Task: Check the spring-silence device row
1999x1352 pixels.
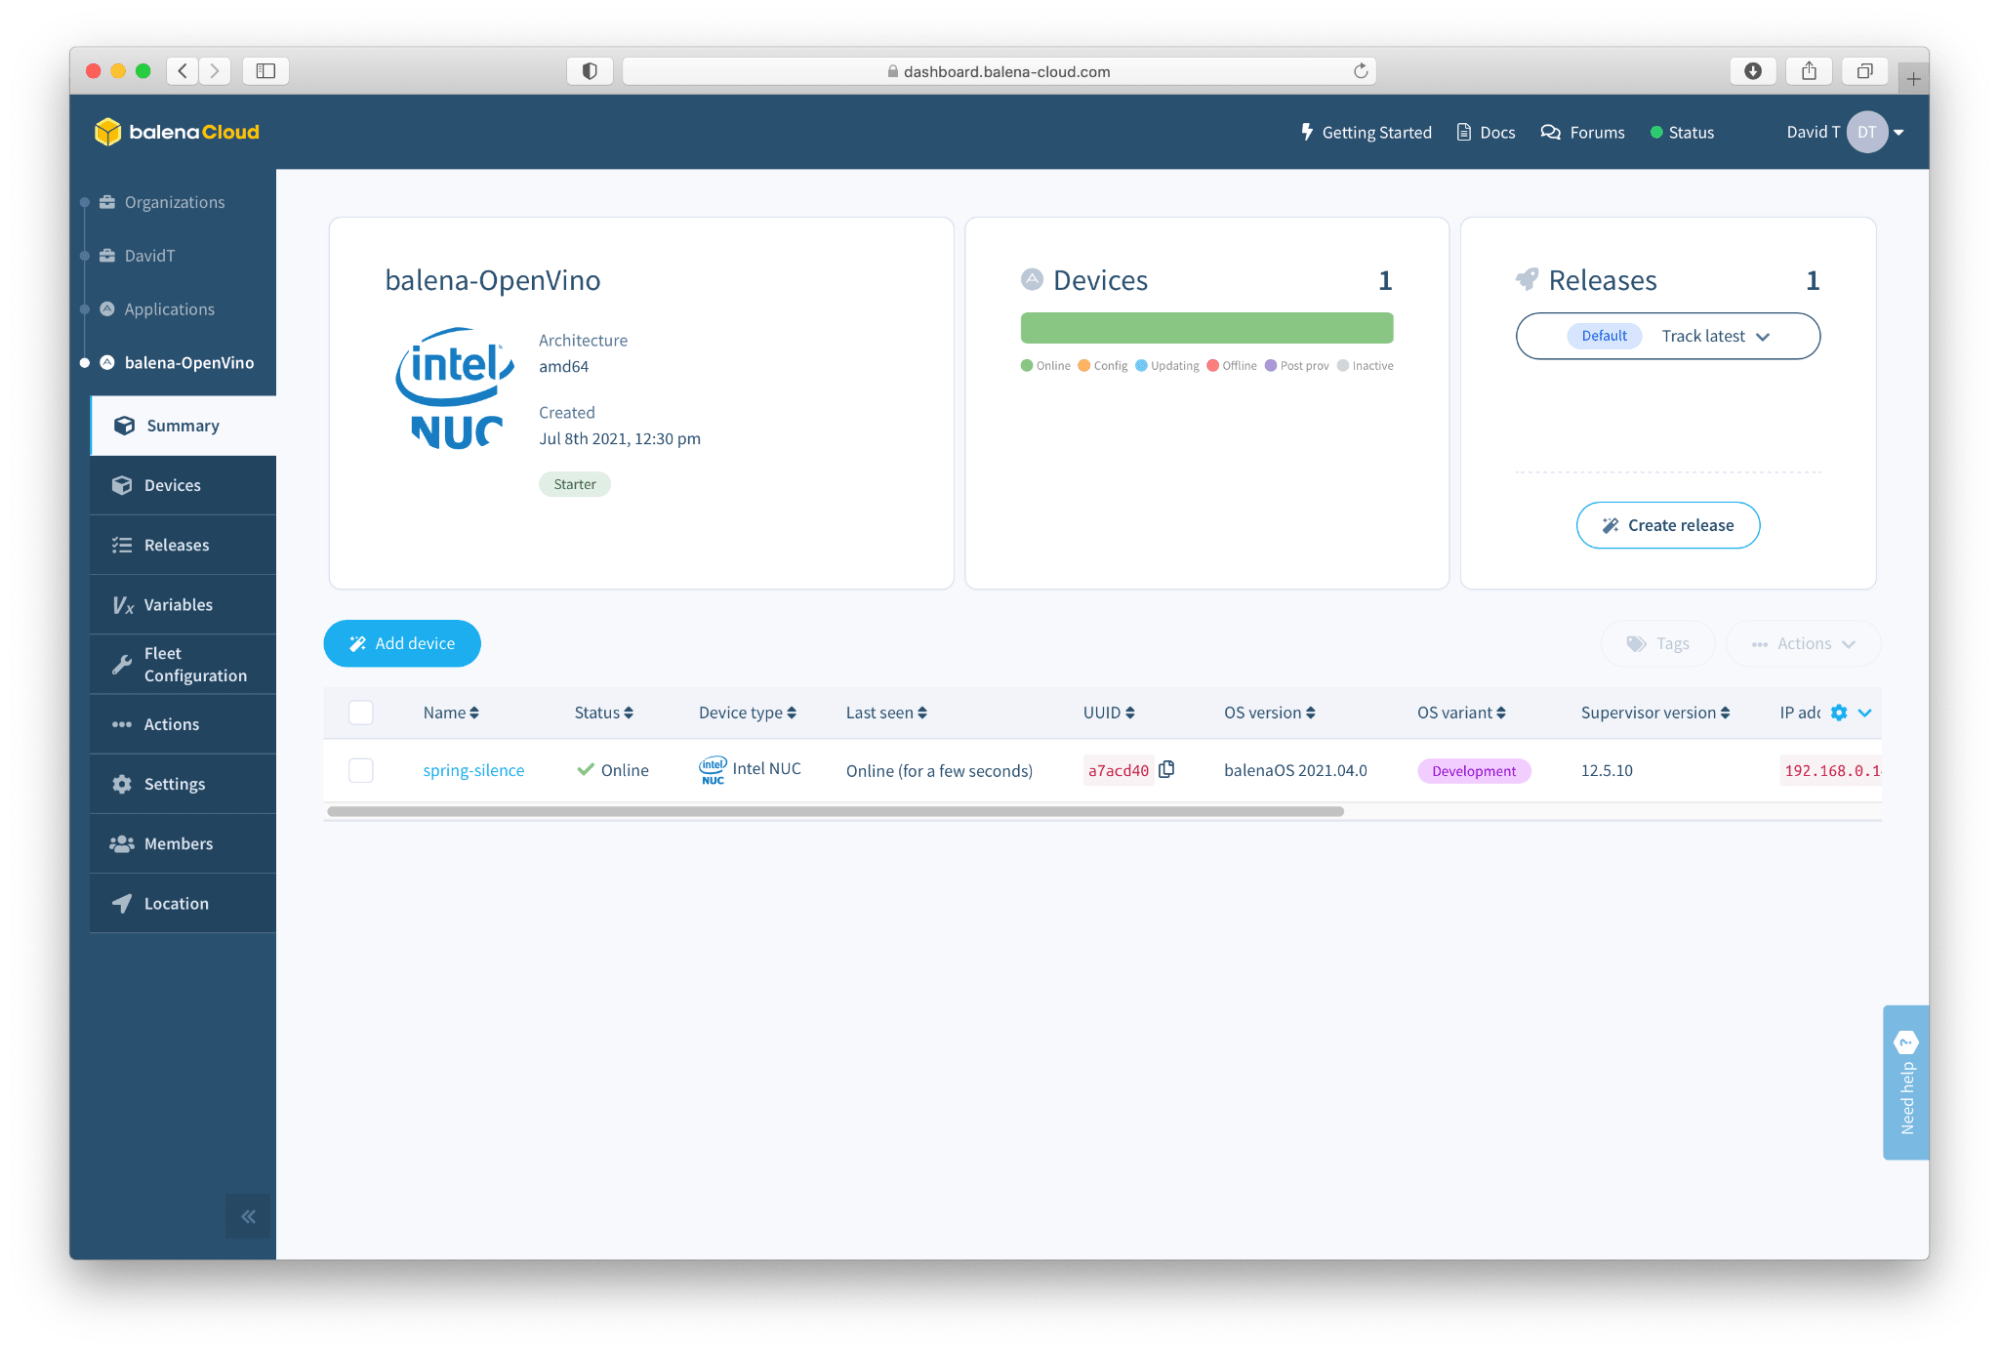Action: 361,770
